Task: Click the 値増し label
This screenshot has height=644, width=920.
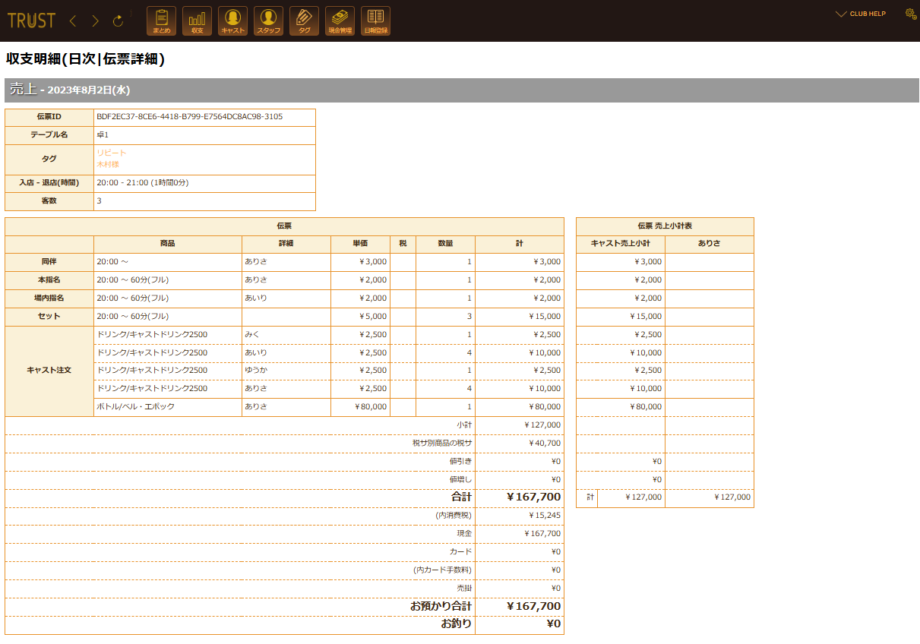Action: (x=461, y=480)
